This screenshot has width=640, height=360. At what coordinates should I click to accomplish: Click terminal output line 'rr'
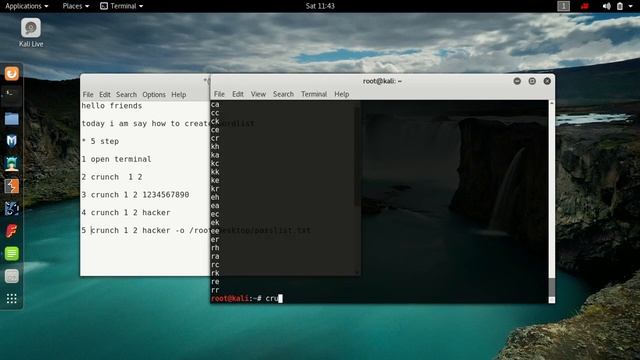coord(215,290)
